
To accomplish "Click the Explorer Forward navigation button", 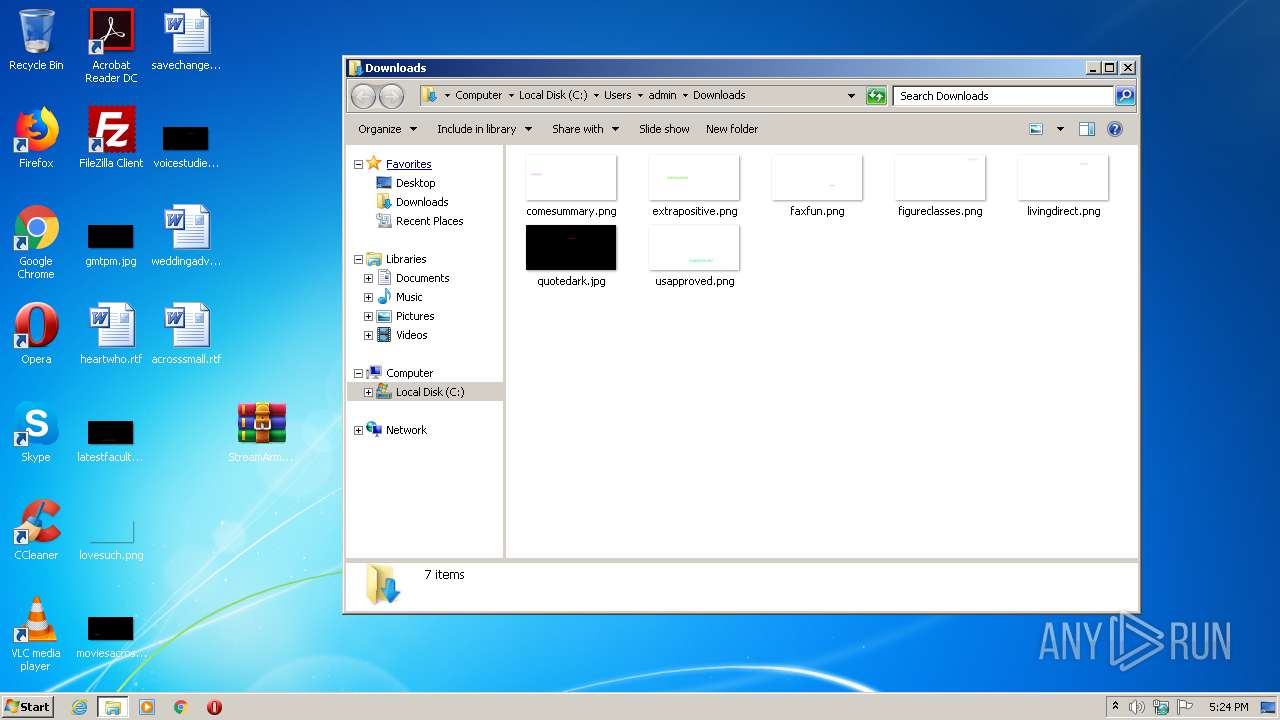I will pos(392,96).
